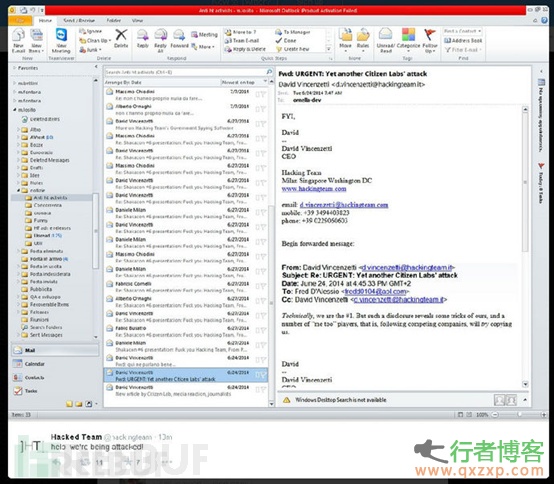554x484 pixels.
Task: Open the Sent Messages folder
Action: pyautogui.click(x=42, y=335)
